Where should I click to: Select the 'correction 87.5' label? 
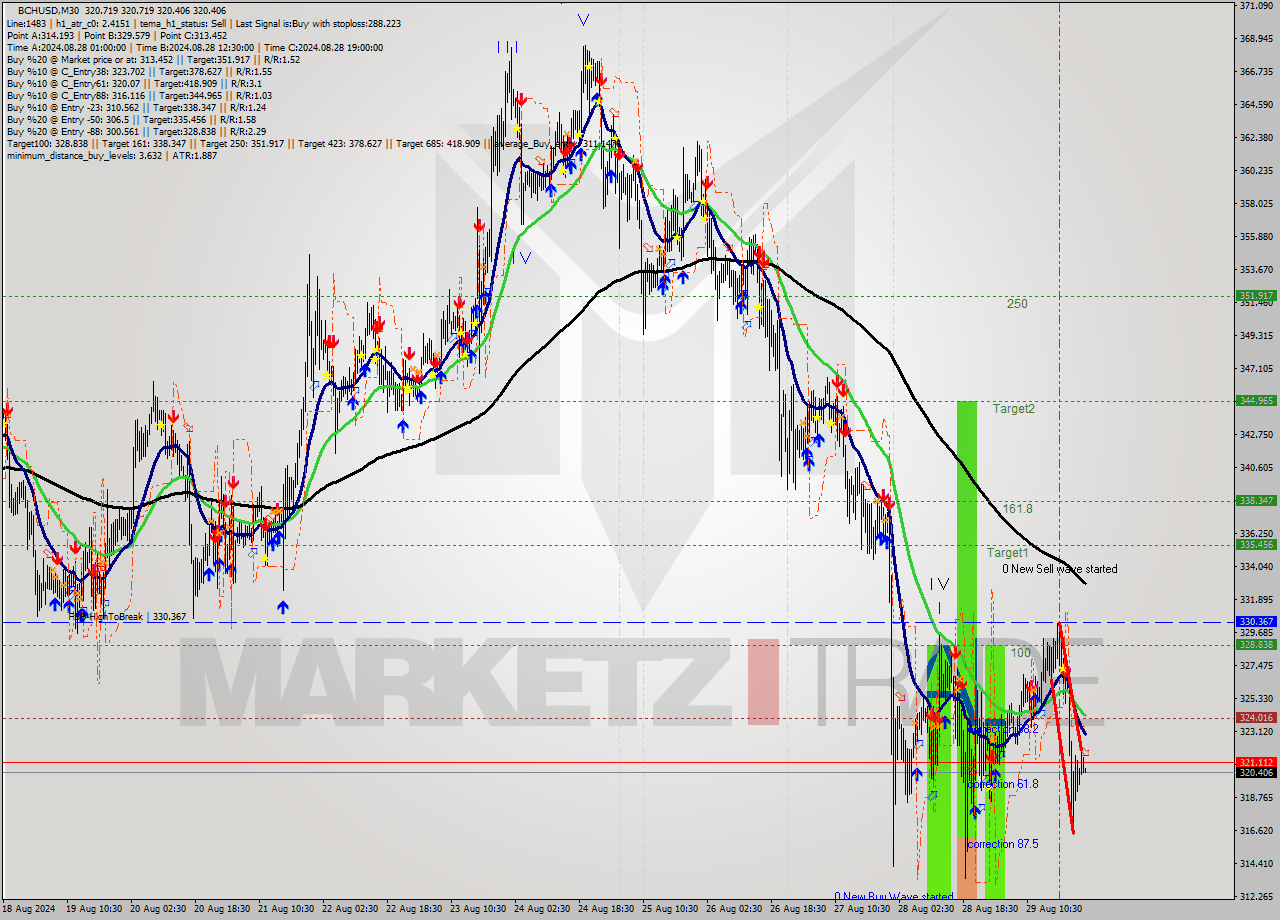click(1003, 845)
